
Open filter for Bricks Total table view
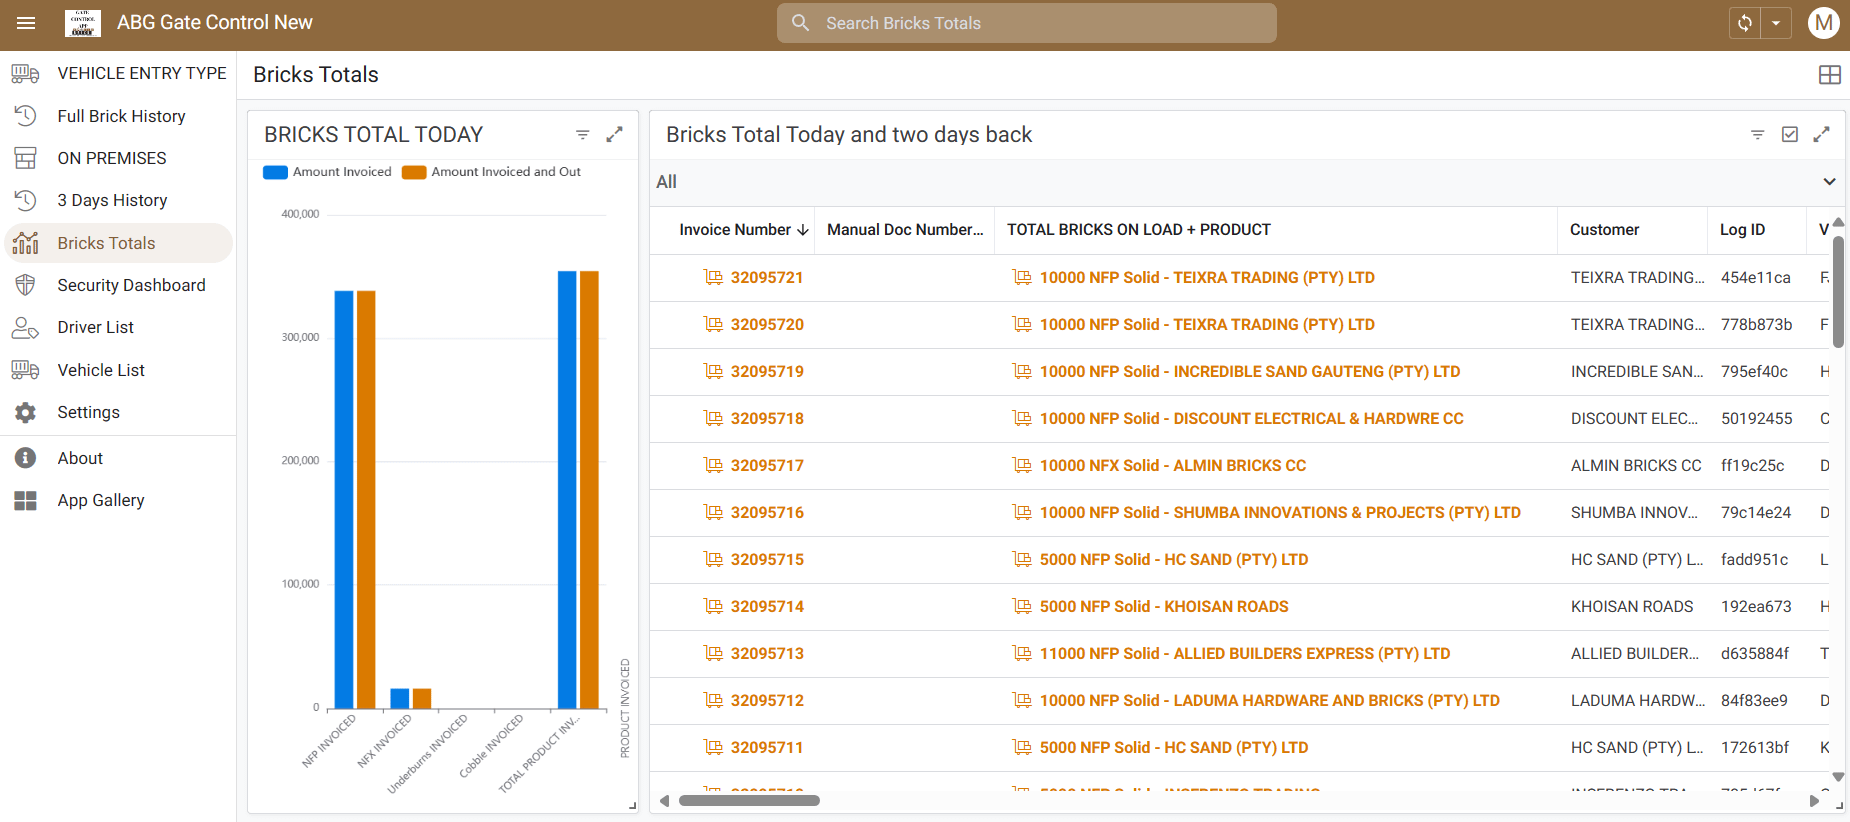click(x=1757, y=134)
